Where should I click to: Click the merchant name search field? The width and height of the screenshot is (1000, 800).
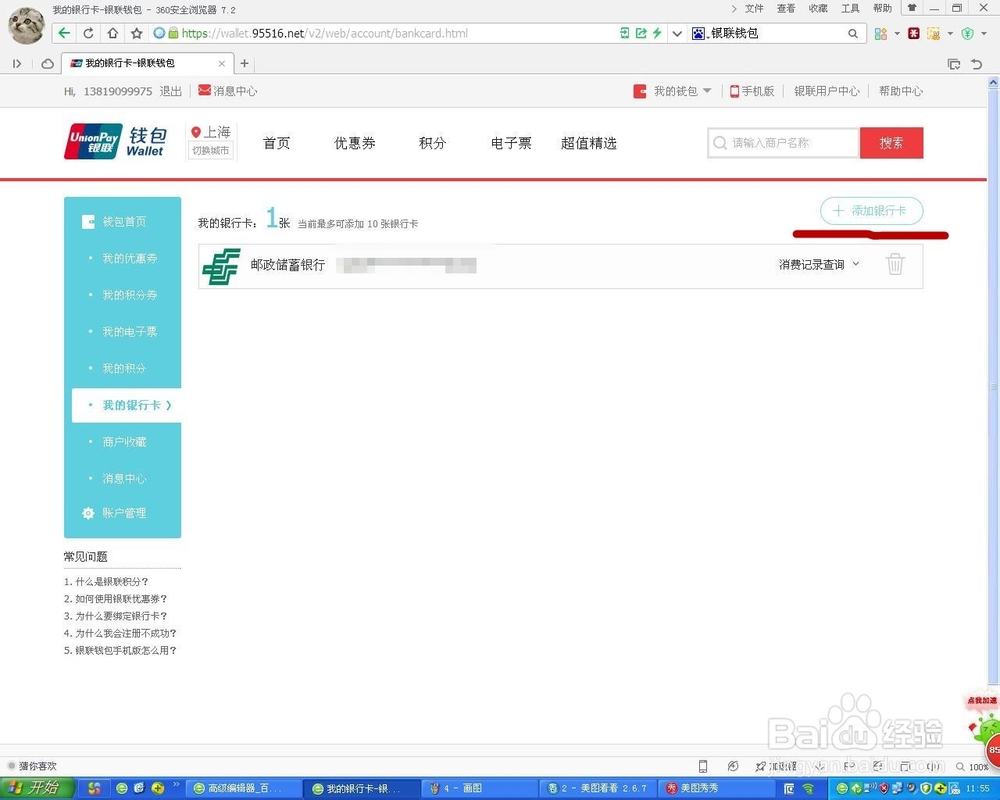[x=783, y=143]
